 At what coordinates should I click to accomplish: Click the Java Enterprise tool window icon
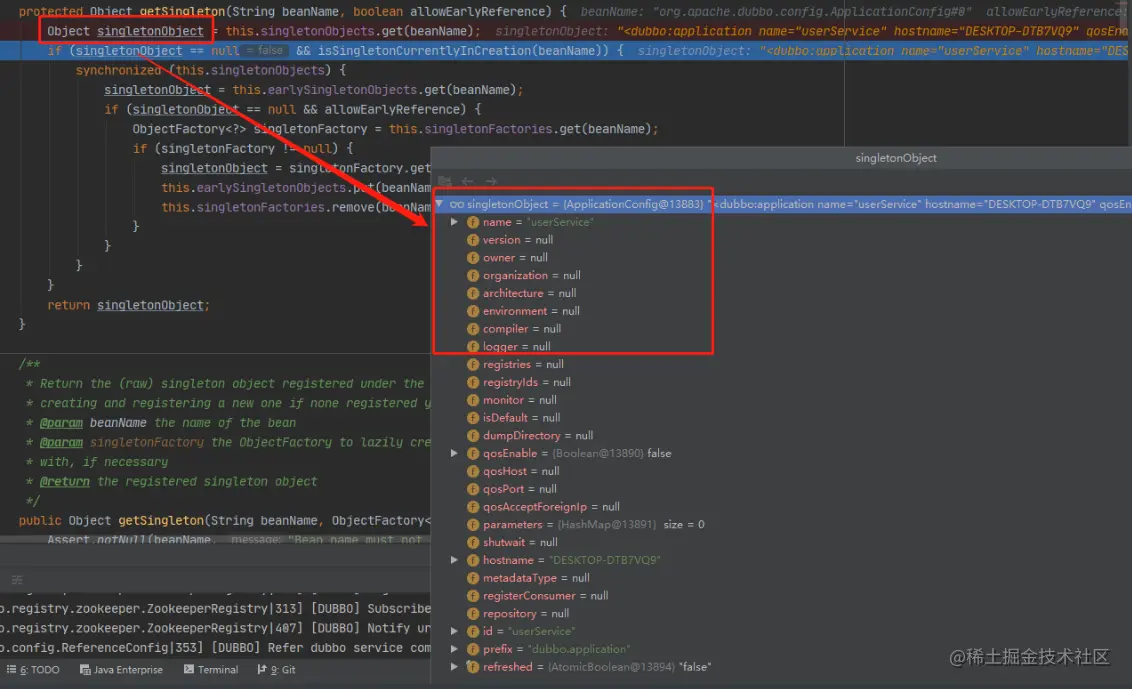pos(85,670)
